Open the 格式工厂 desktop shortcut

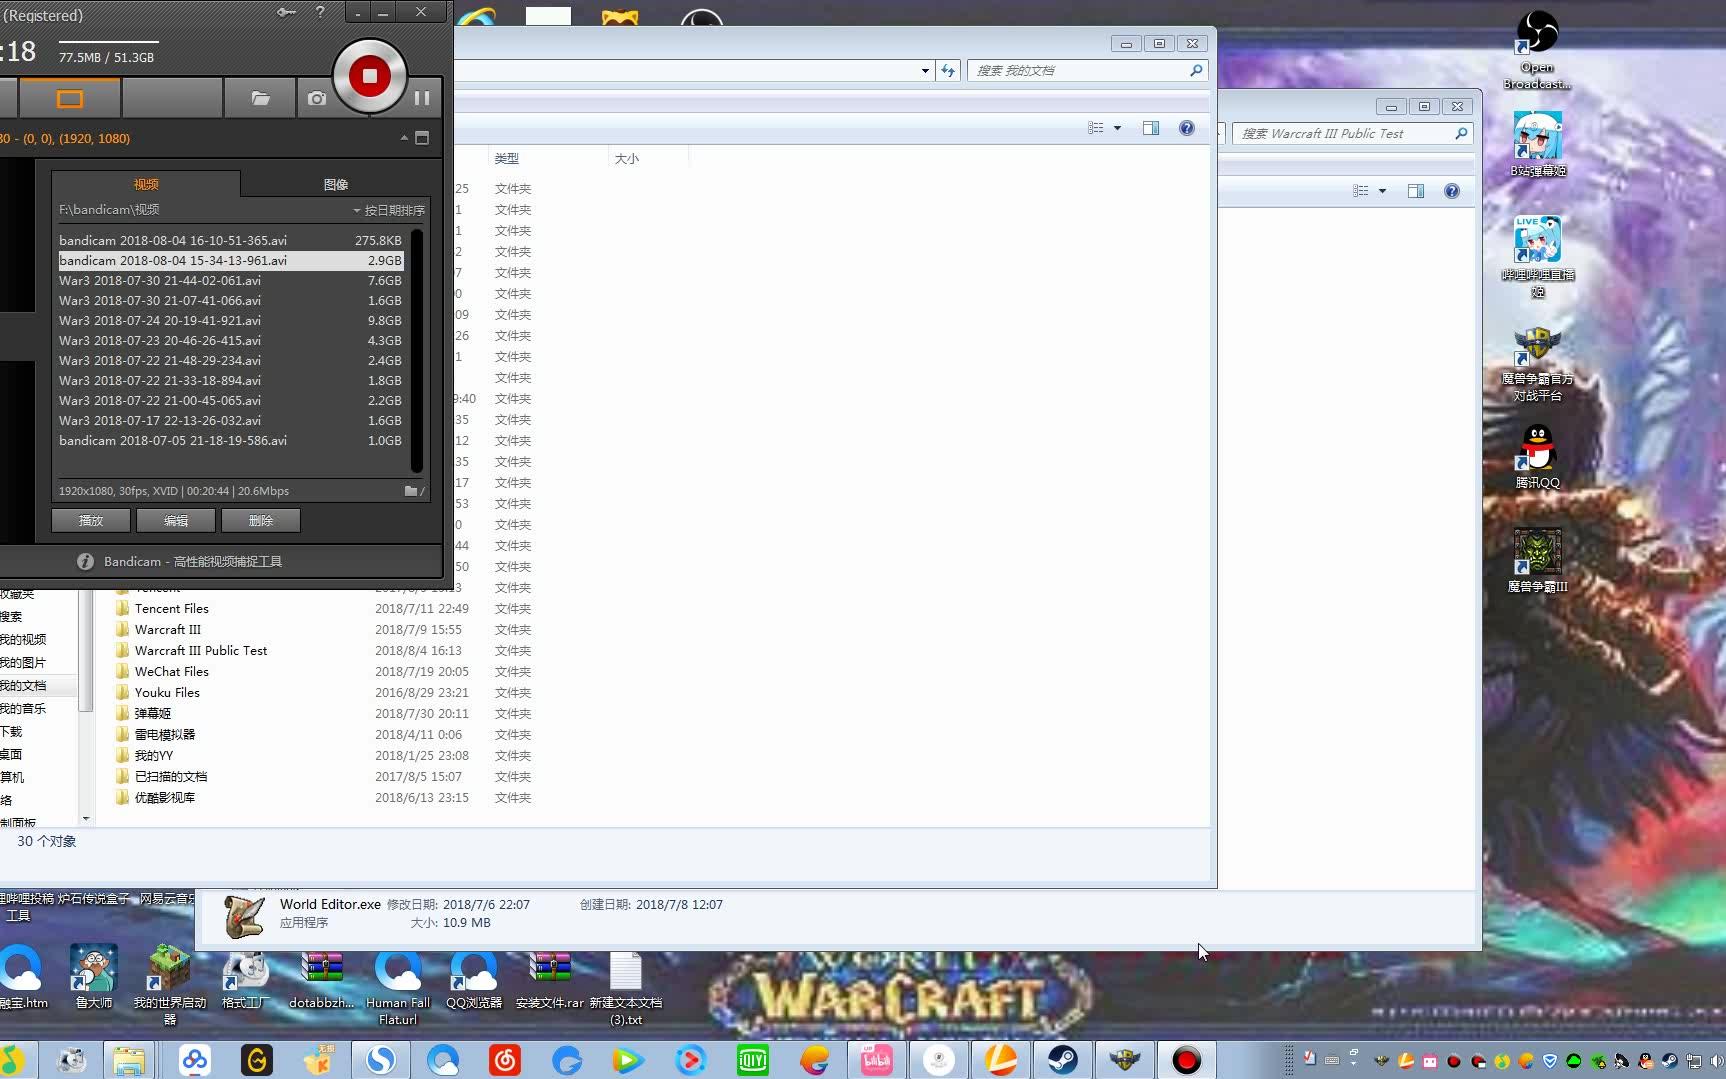click(x=245, y=979)
